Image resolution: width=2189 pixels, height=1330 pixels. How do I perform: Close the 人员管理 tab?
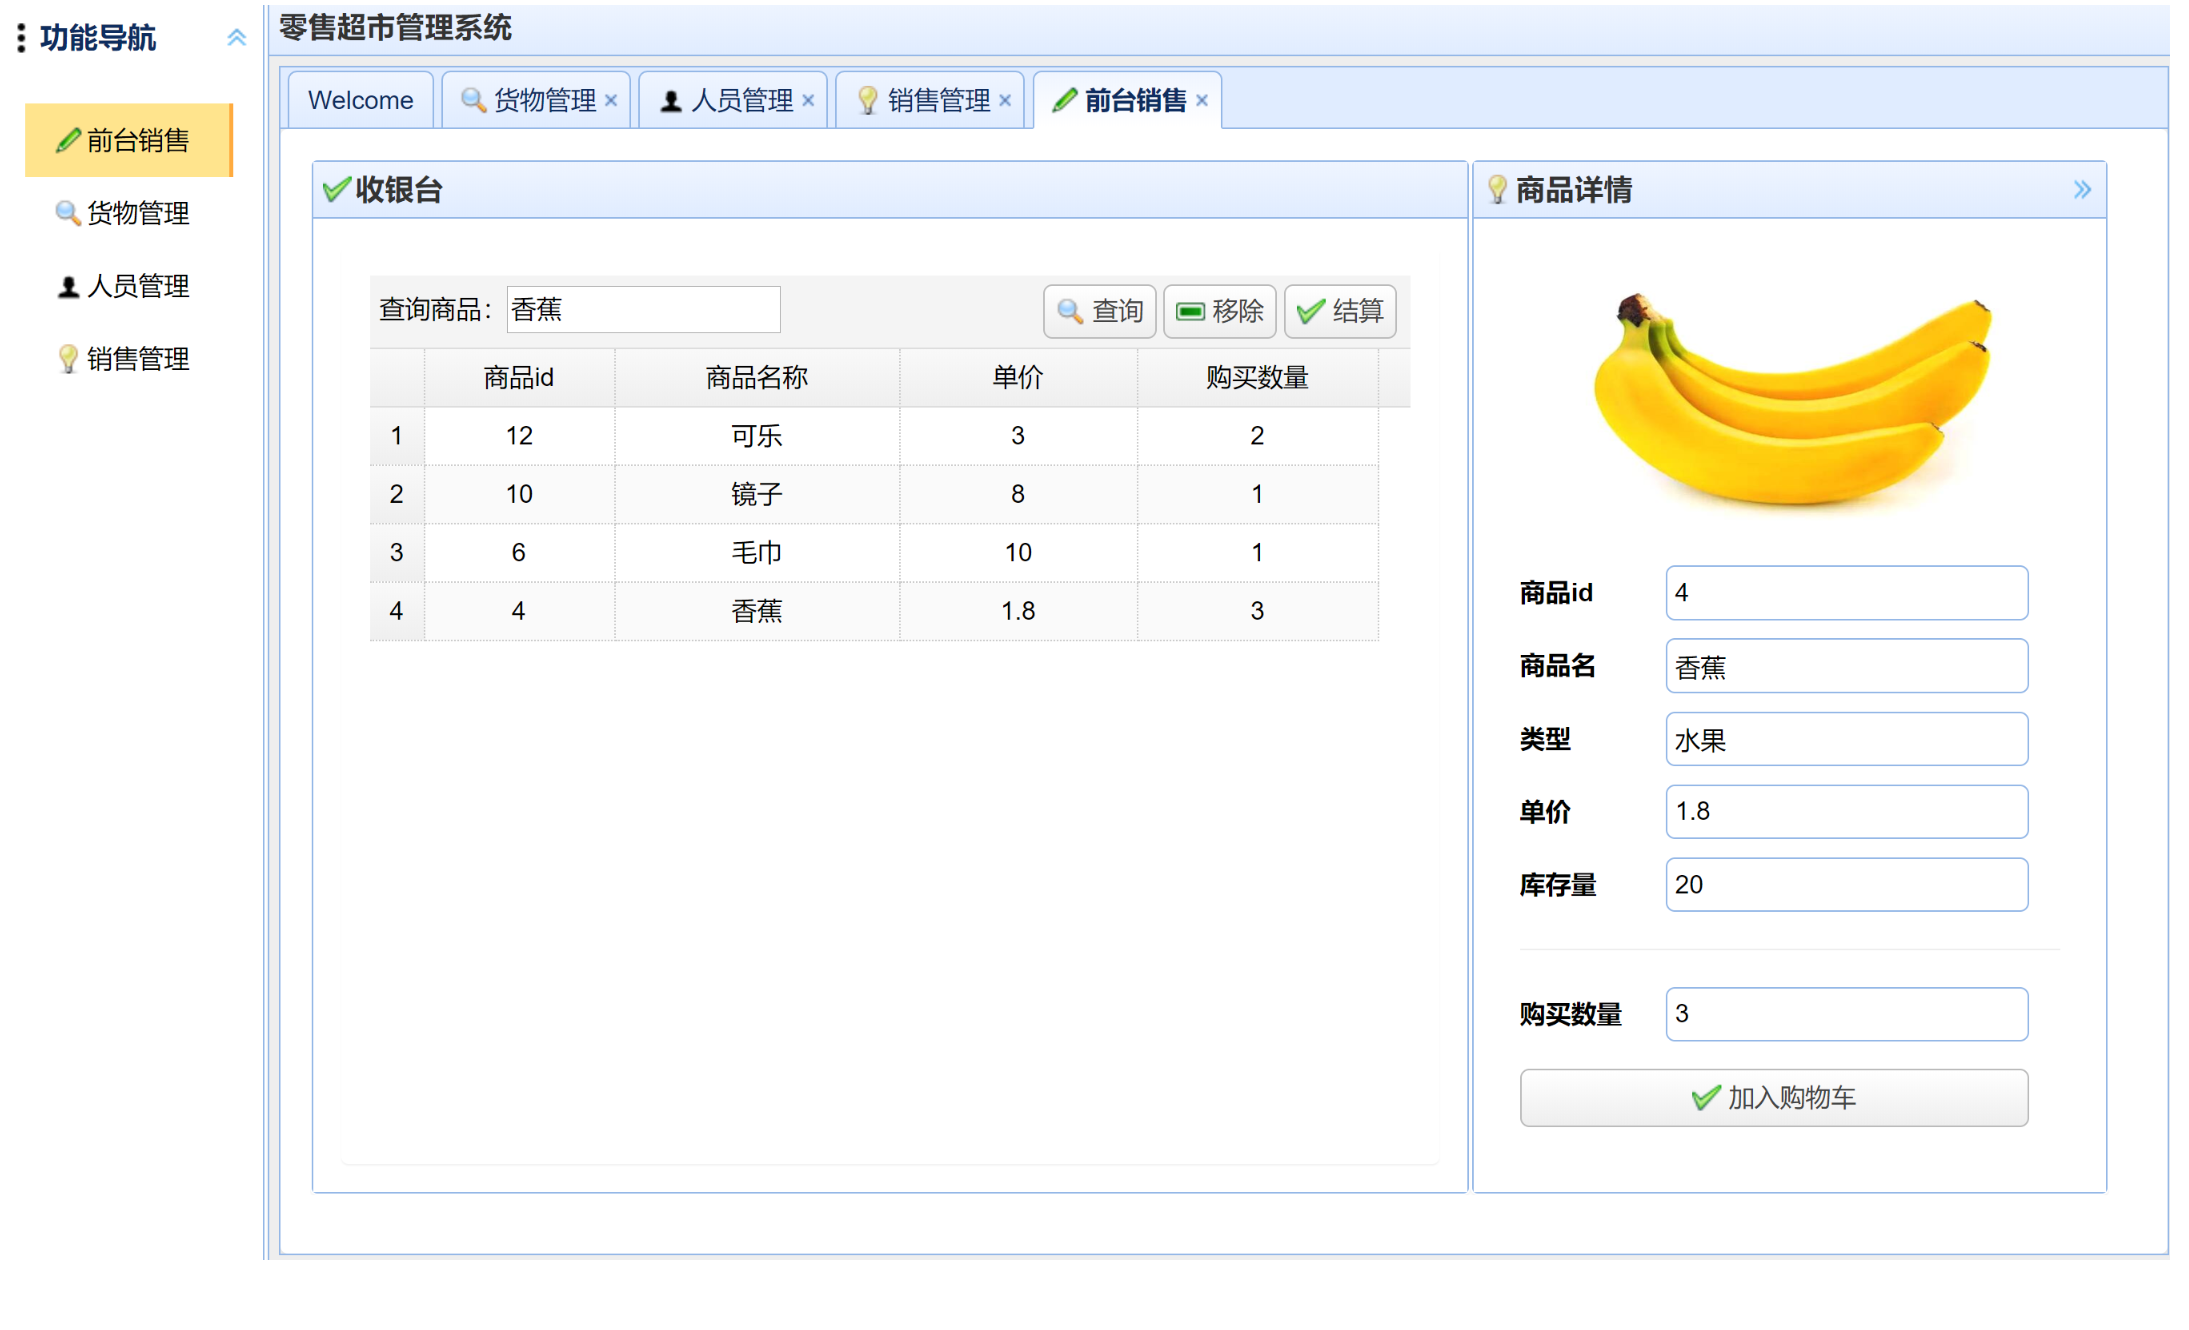point(808,100)
